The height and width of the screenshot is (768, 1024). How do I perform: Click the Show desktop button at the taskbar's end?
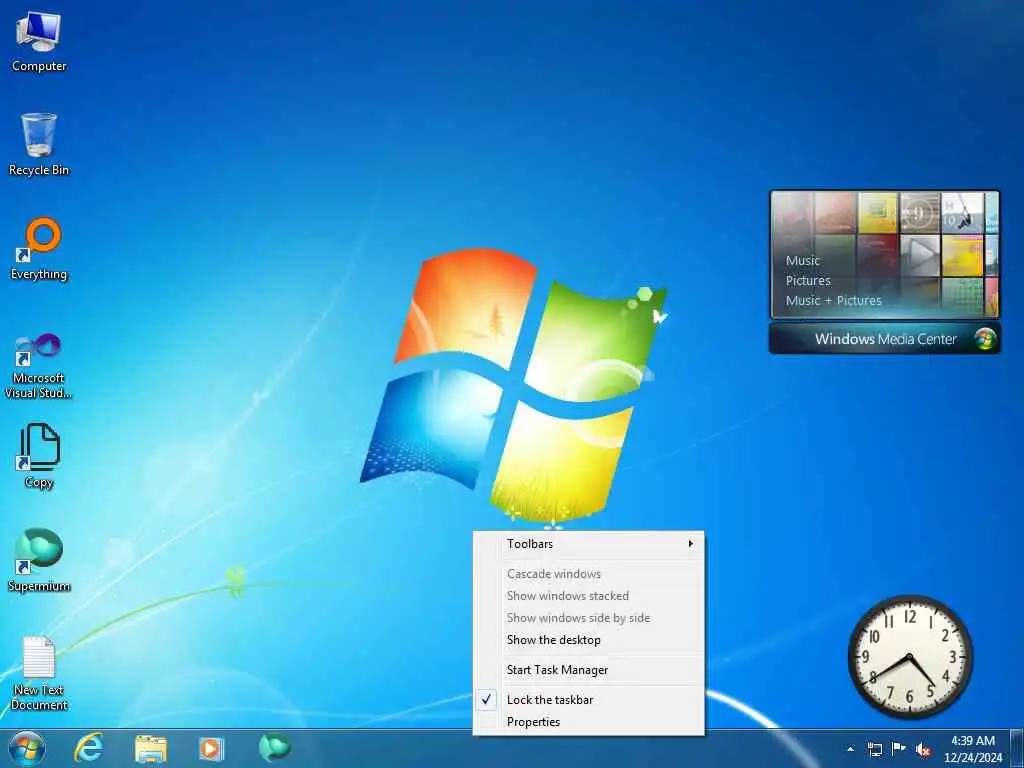(1017, 748)
